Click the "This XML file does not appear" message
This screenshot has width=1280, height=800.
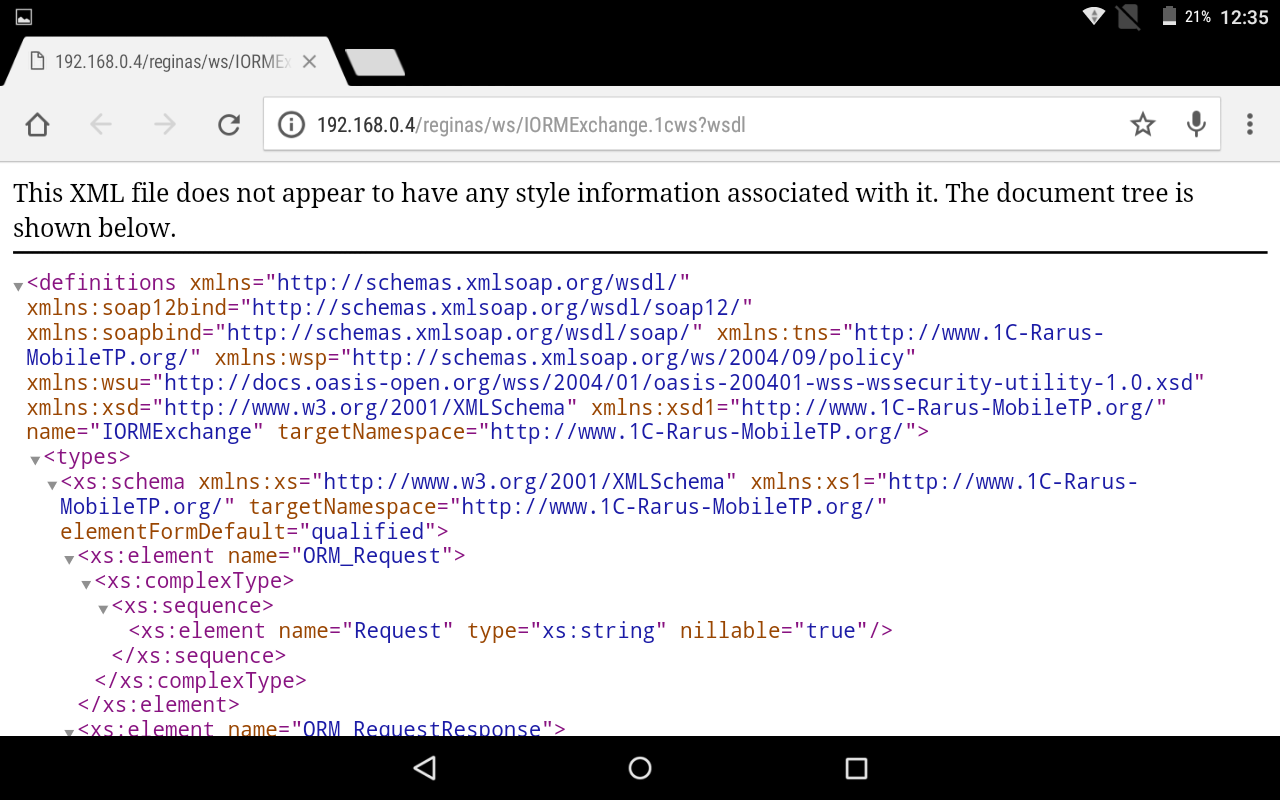click(x=603, y=210)
